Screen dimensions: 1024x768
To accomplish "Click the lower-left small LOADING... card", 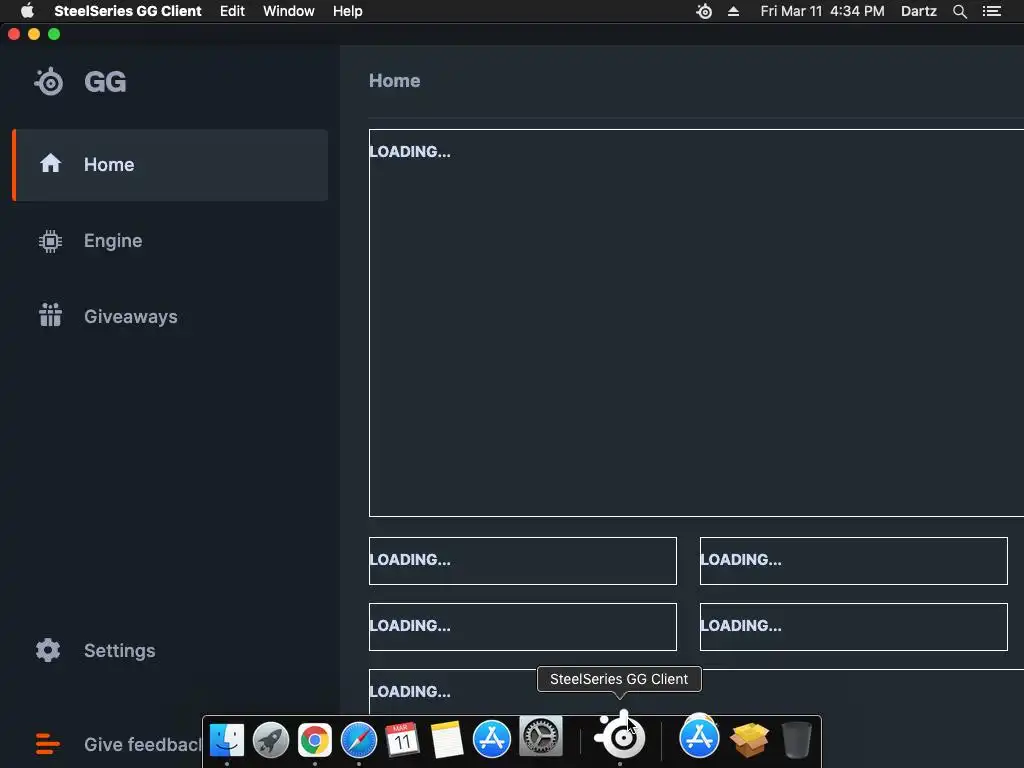I will click(522, 627).
